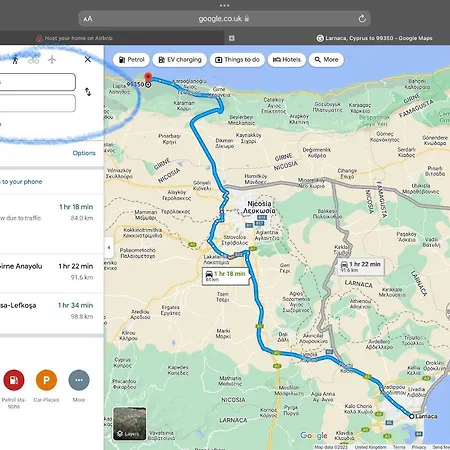The height and width of the screenshot is (450, 450).
Task: Reload page in Safari address bar
Action: (362, 19)
